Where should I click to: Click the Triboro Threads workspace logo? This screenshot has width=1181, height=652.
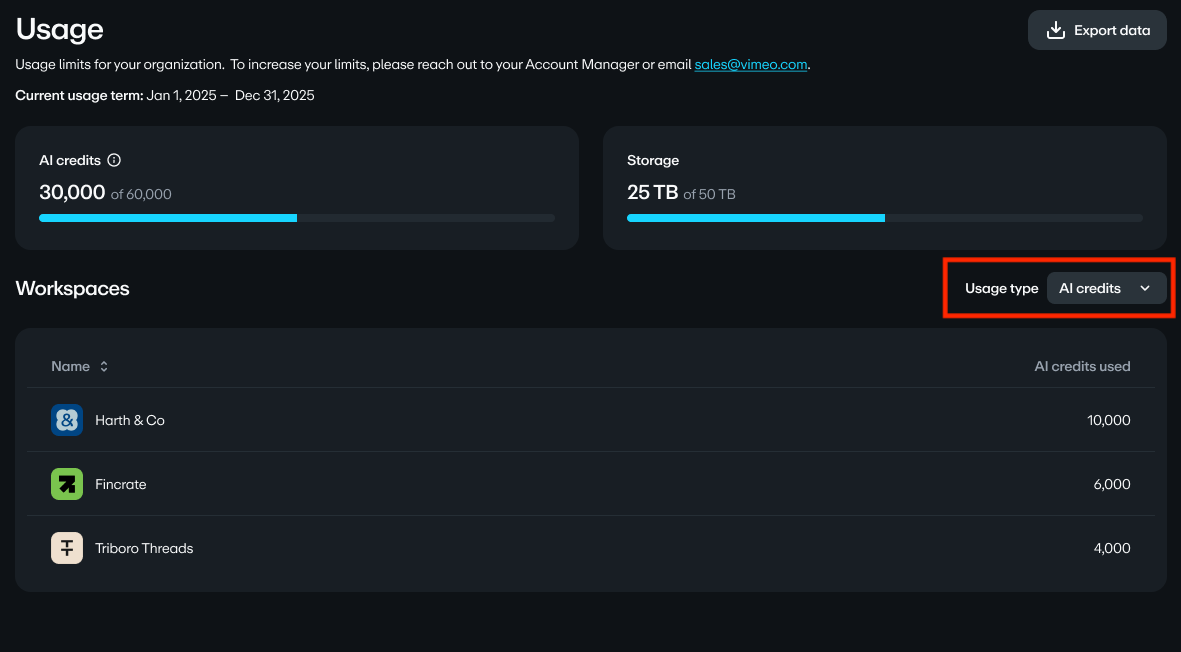click(x=67, y=548)
